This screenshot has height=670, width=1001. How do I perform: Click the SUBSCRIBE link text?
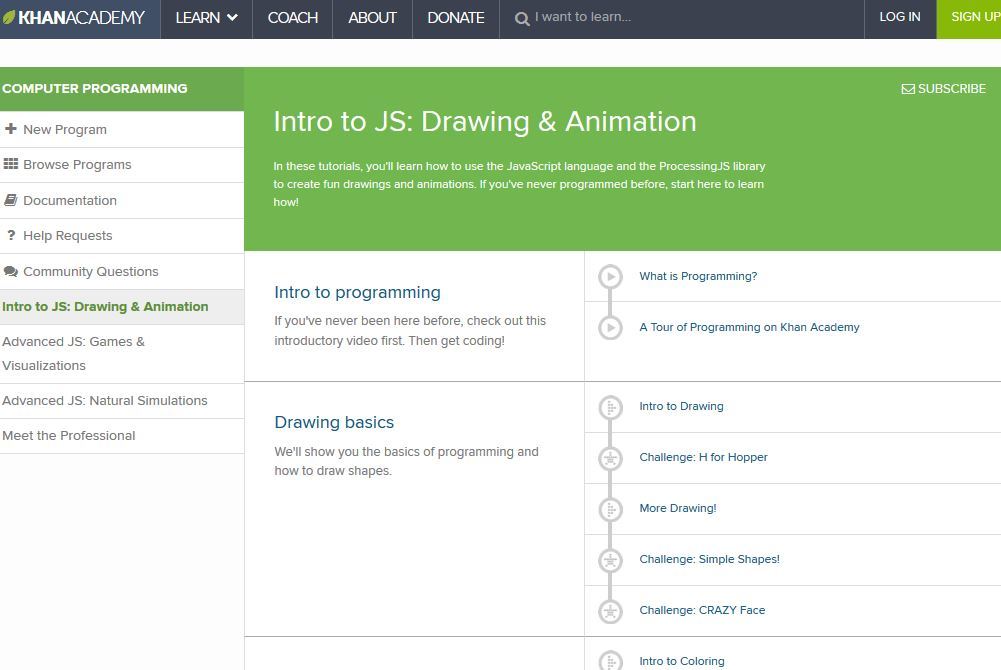(951, 89)
